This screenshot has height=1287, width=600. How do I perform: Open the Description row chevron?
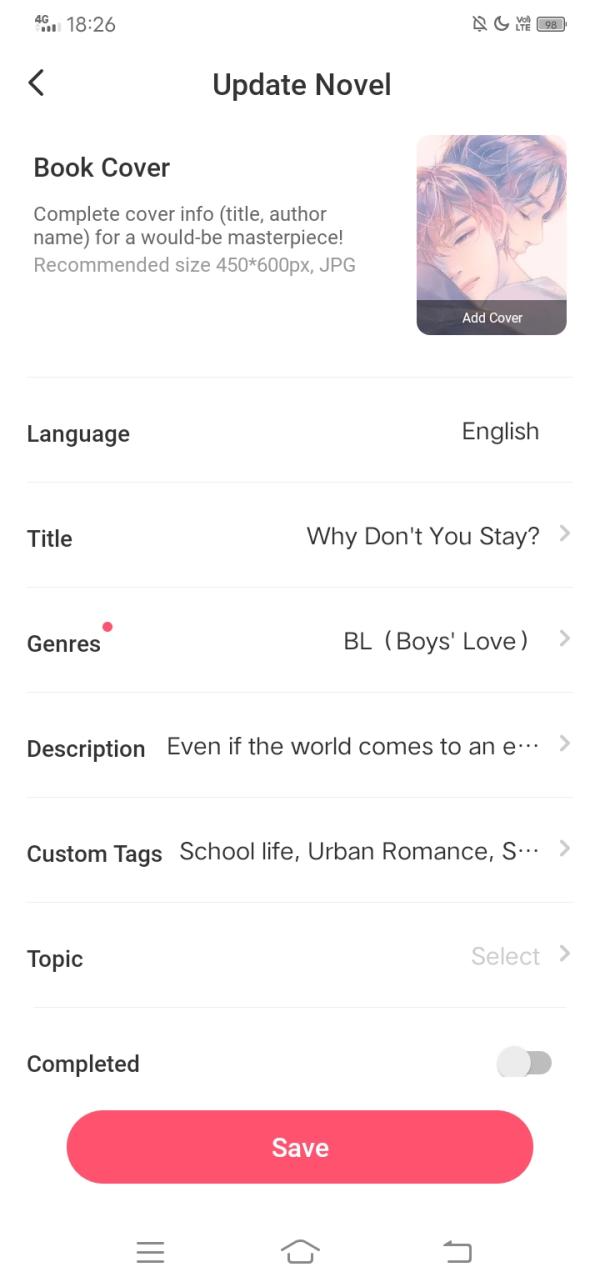(x=565, y=744)
